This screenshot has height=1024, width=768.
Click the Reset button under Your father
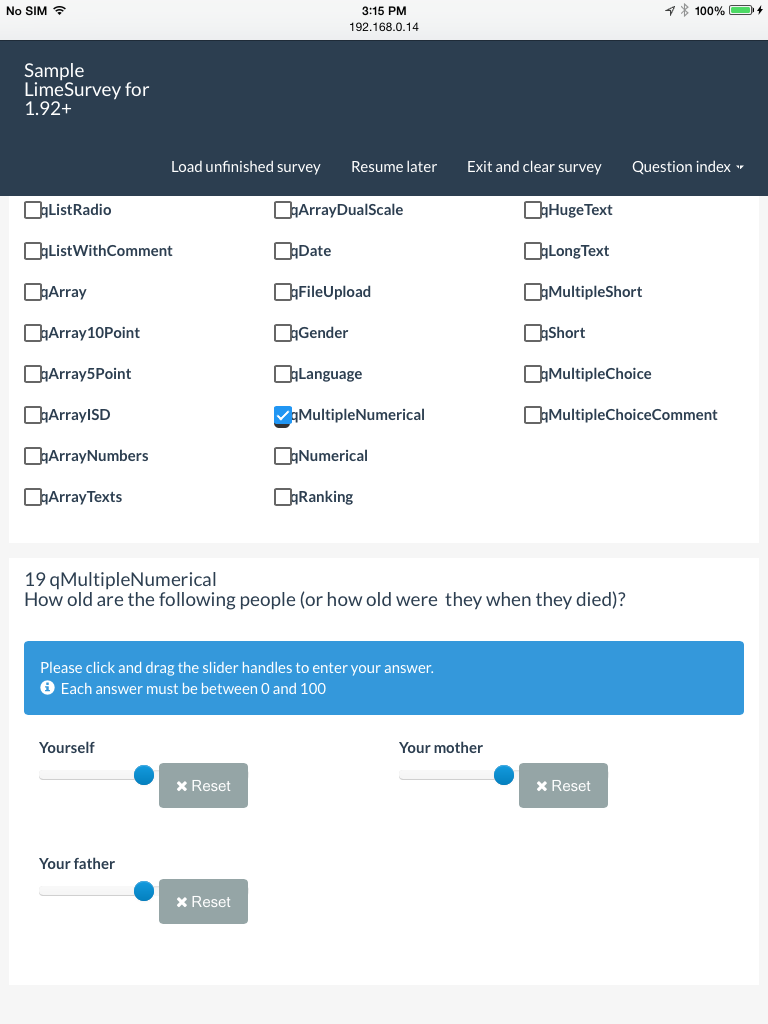tap(203, 902)
